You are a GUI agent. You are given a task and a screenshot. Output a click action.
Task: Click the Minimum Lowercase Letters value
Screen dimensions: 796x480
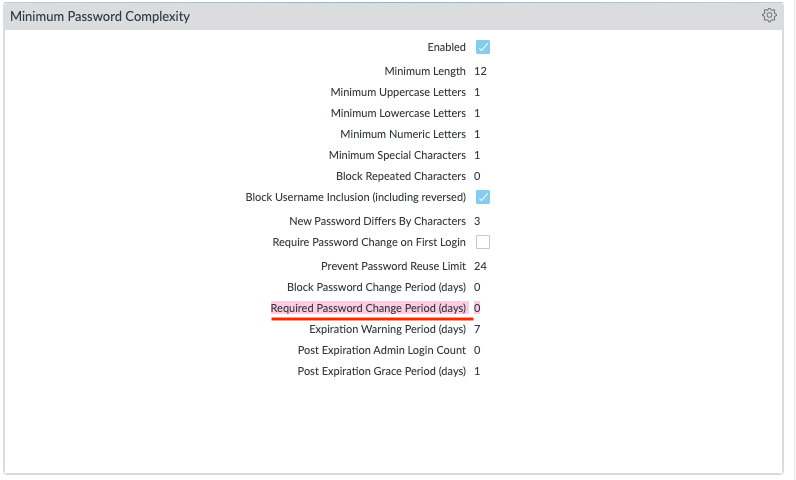(477, 114)
